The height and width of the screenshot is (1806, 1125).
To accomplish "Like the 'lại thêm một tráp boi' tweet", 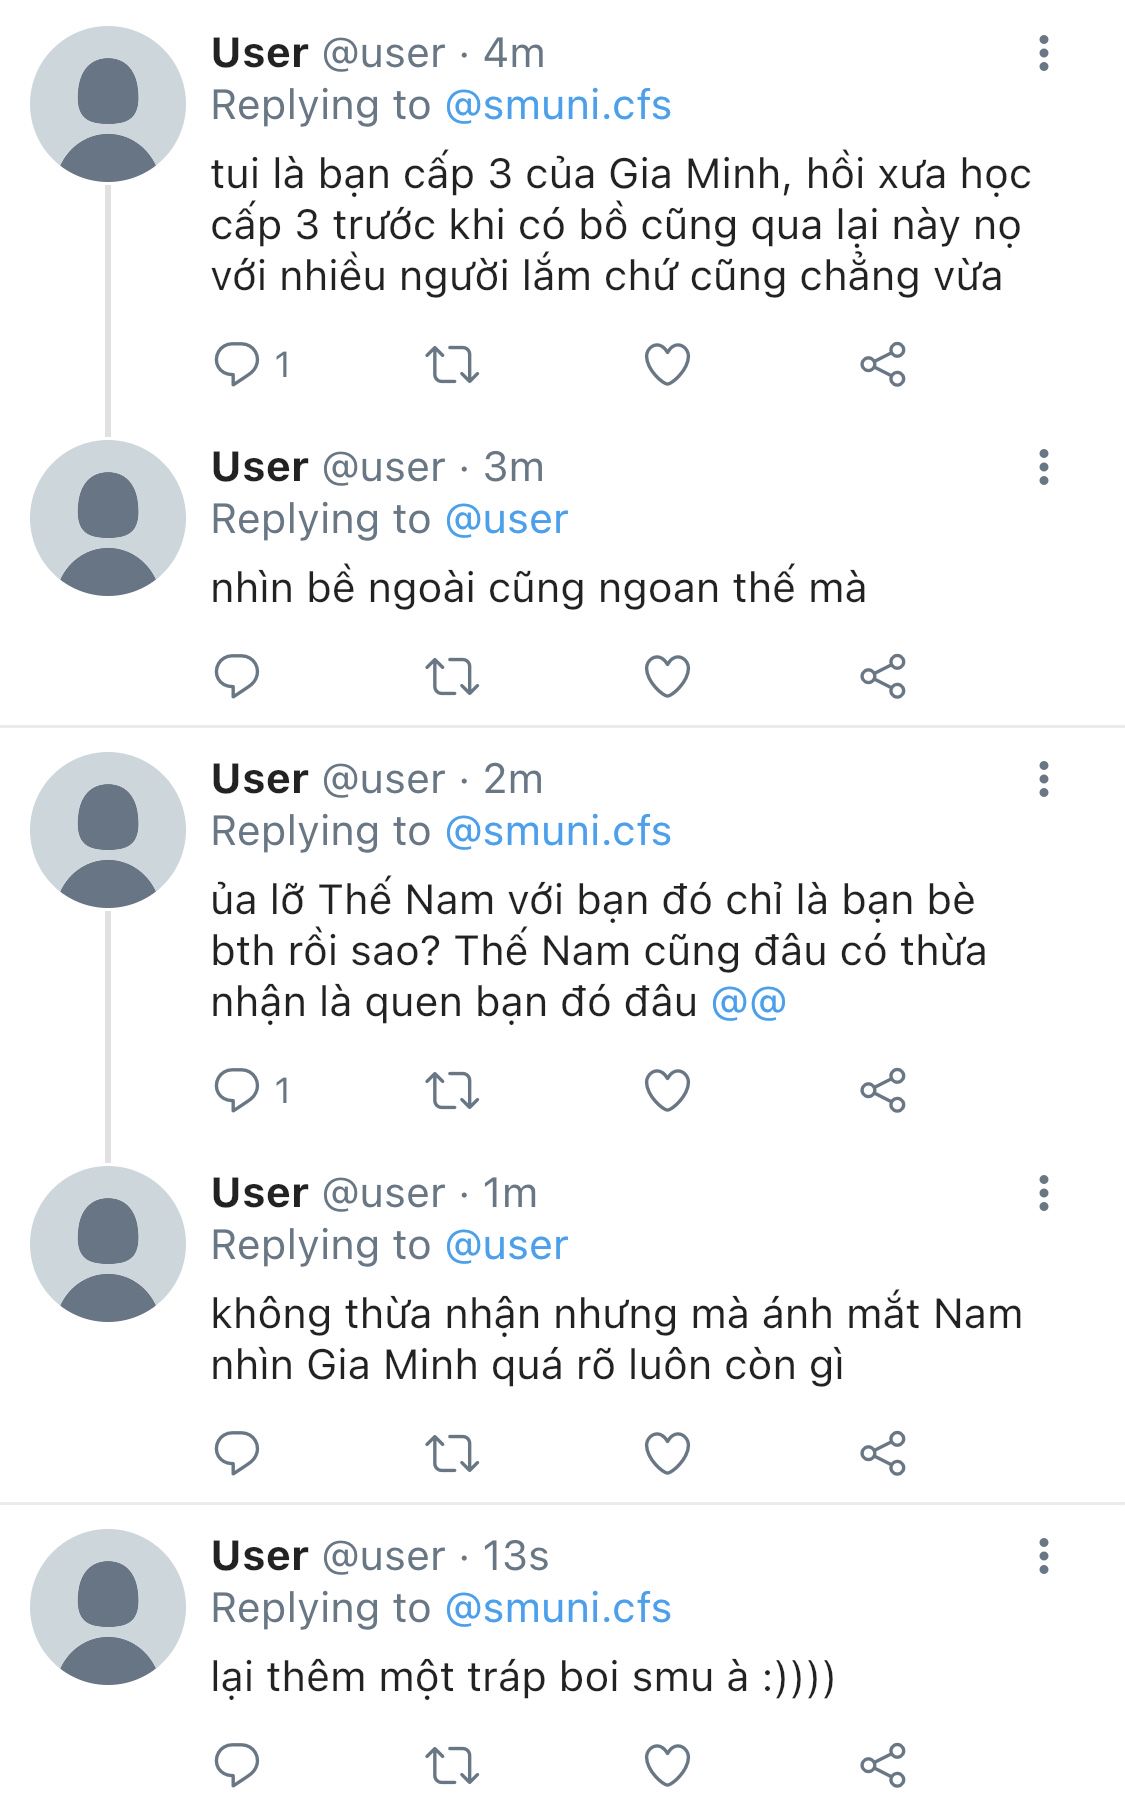I will pos(667,1765).
